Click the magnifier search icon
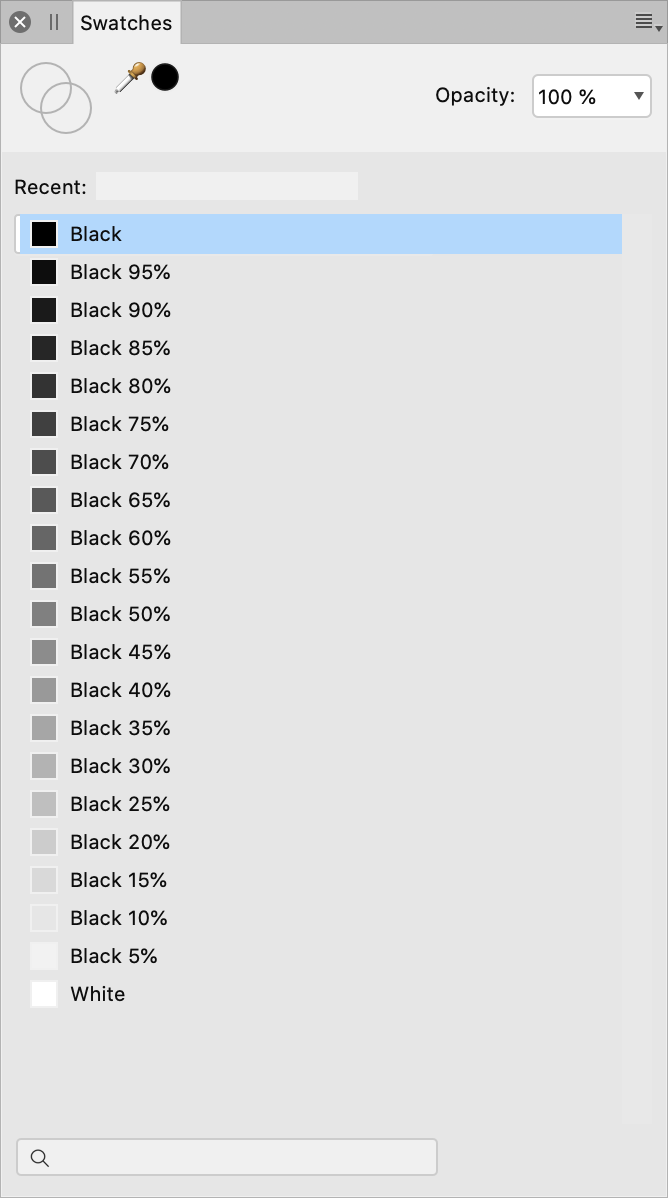The width and height of the screenshot is (668, 1198). [40, 1158]
